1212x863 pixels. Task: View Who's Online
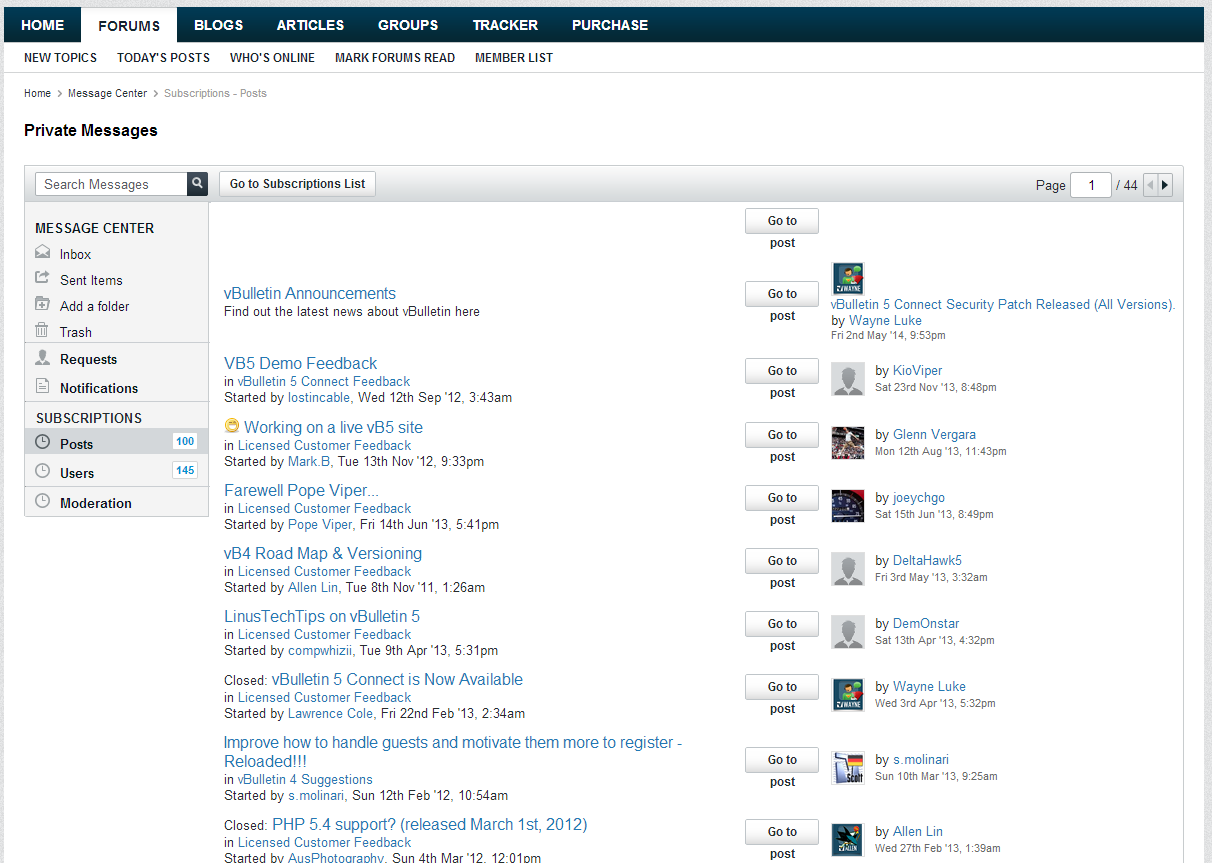click(272, 58)
